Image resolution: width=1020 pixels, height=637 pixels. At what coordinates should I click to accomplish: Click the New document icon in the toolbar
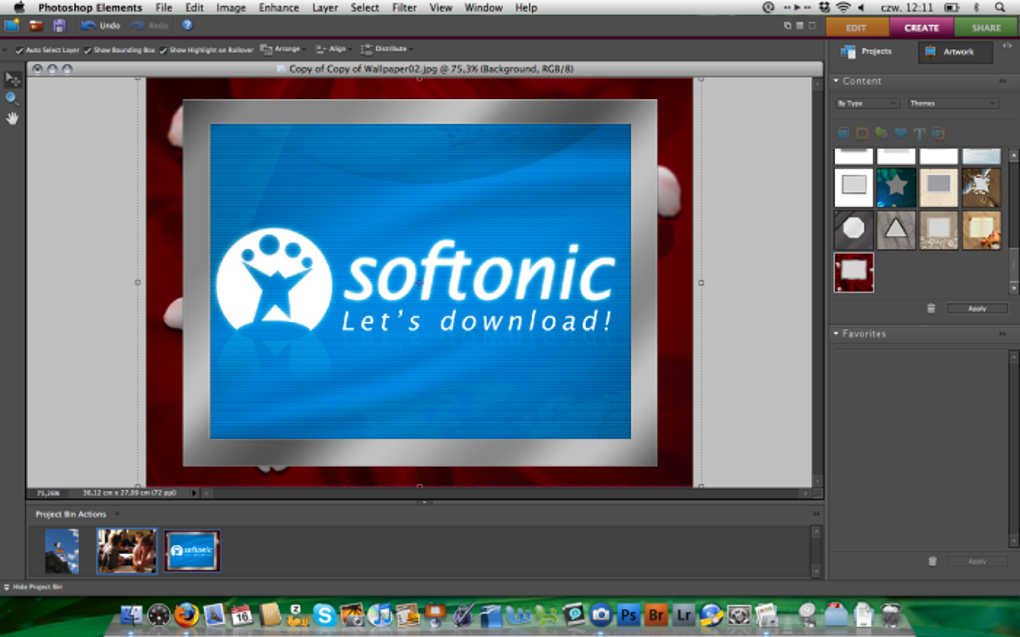click(11, 25)
